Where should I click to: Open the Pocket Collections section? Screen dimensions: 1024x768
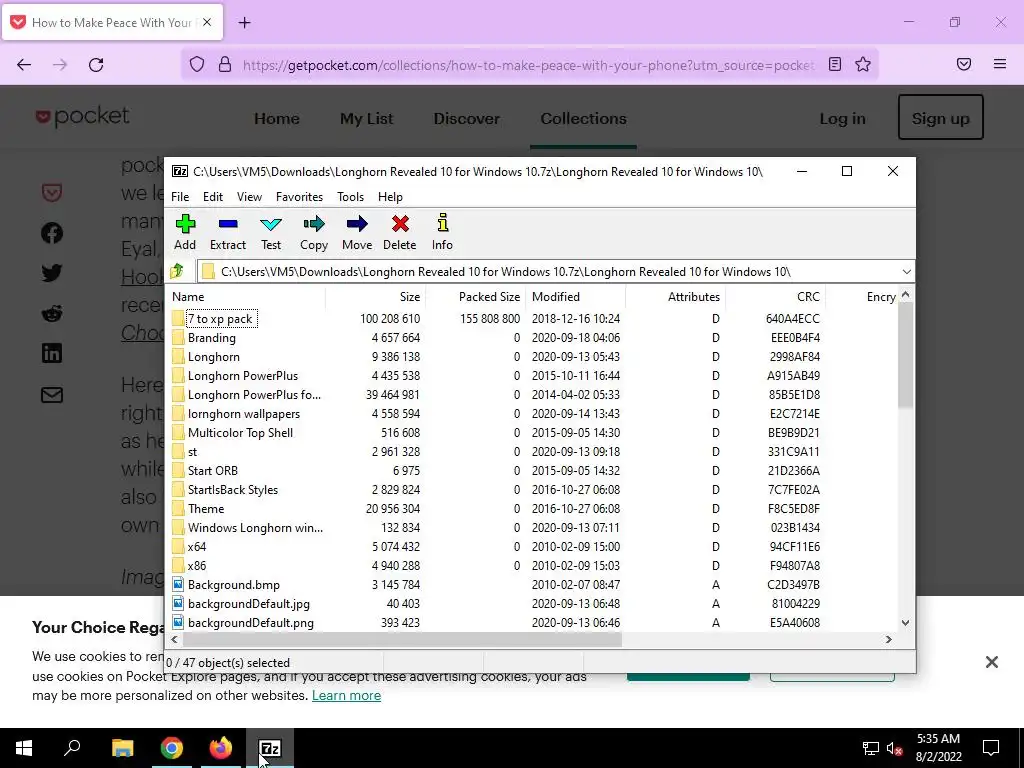583,119
